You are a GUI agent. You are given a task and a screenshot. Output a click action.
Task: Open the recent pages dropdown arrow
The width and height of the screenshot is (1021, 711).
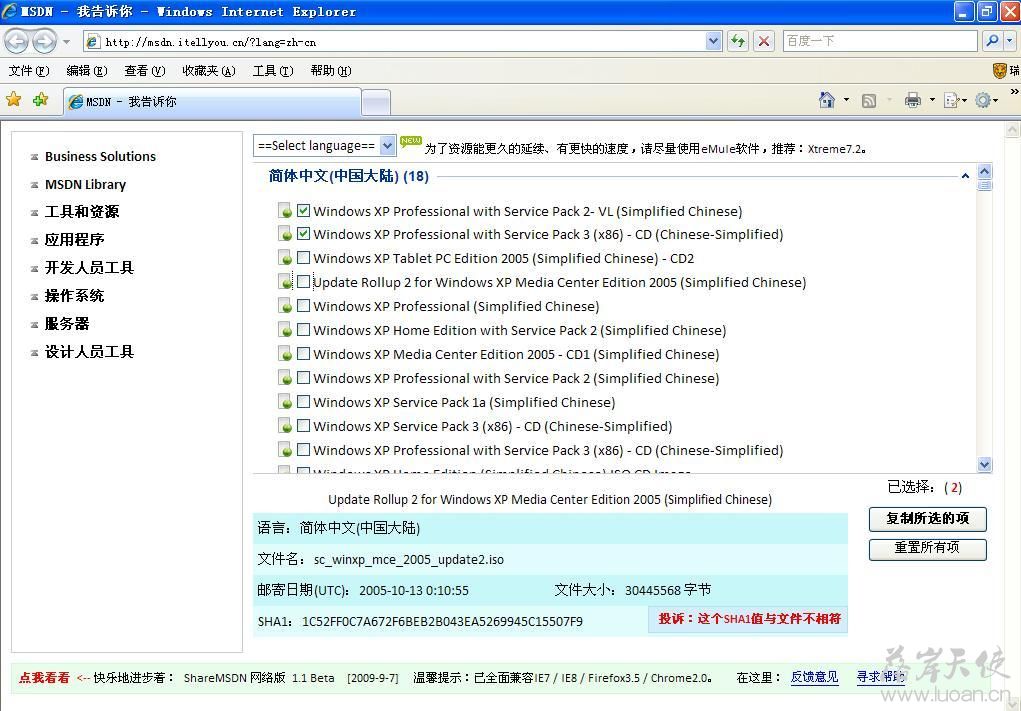(x=66, y=42)
